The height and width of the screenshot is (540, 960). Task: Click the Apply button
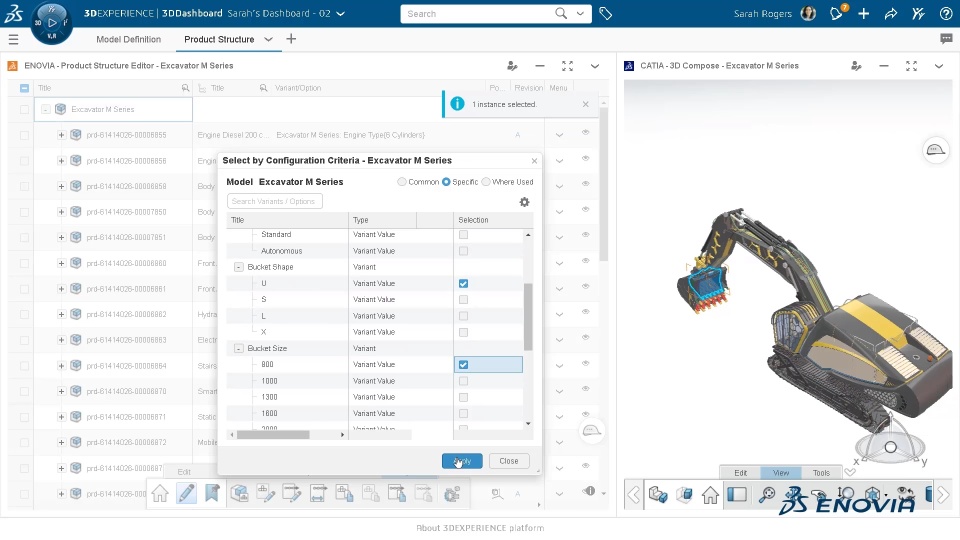(462, 461)
